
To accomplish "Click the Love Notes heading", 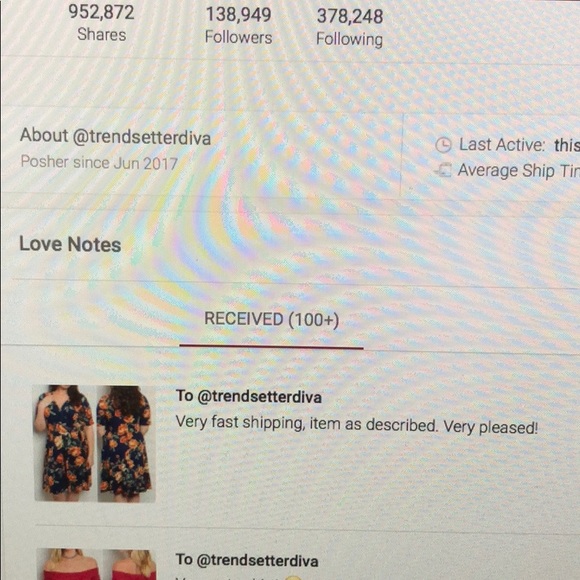I will pos(70,245).
